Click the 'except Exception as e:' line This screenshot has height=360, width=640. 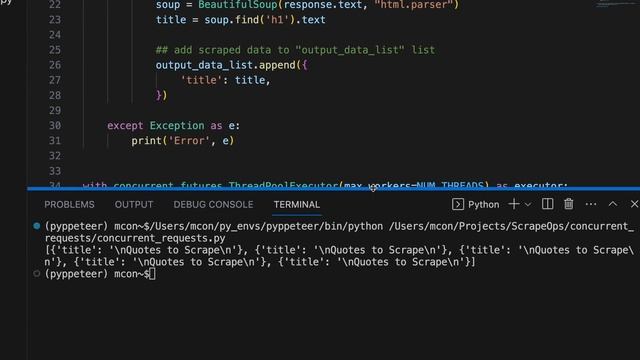point(173,126)
